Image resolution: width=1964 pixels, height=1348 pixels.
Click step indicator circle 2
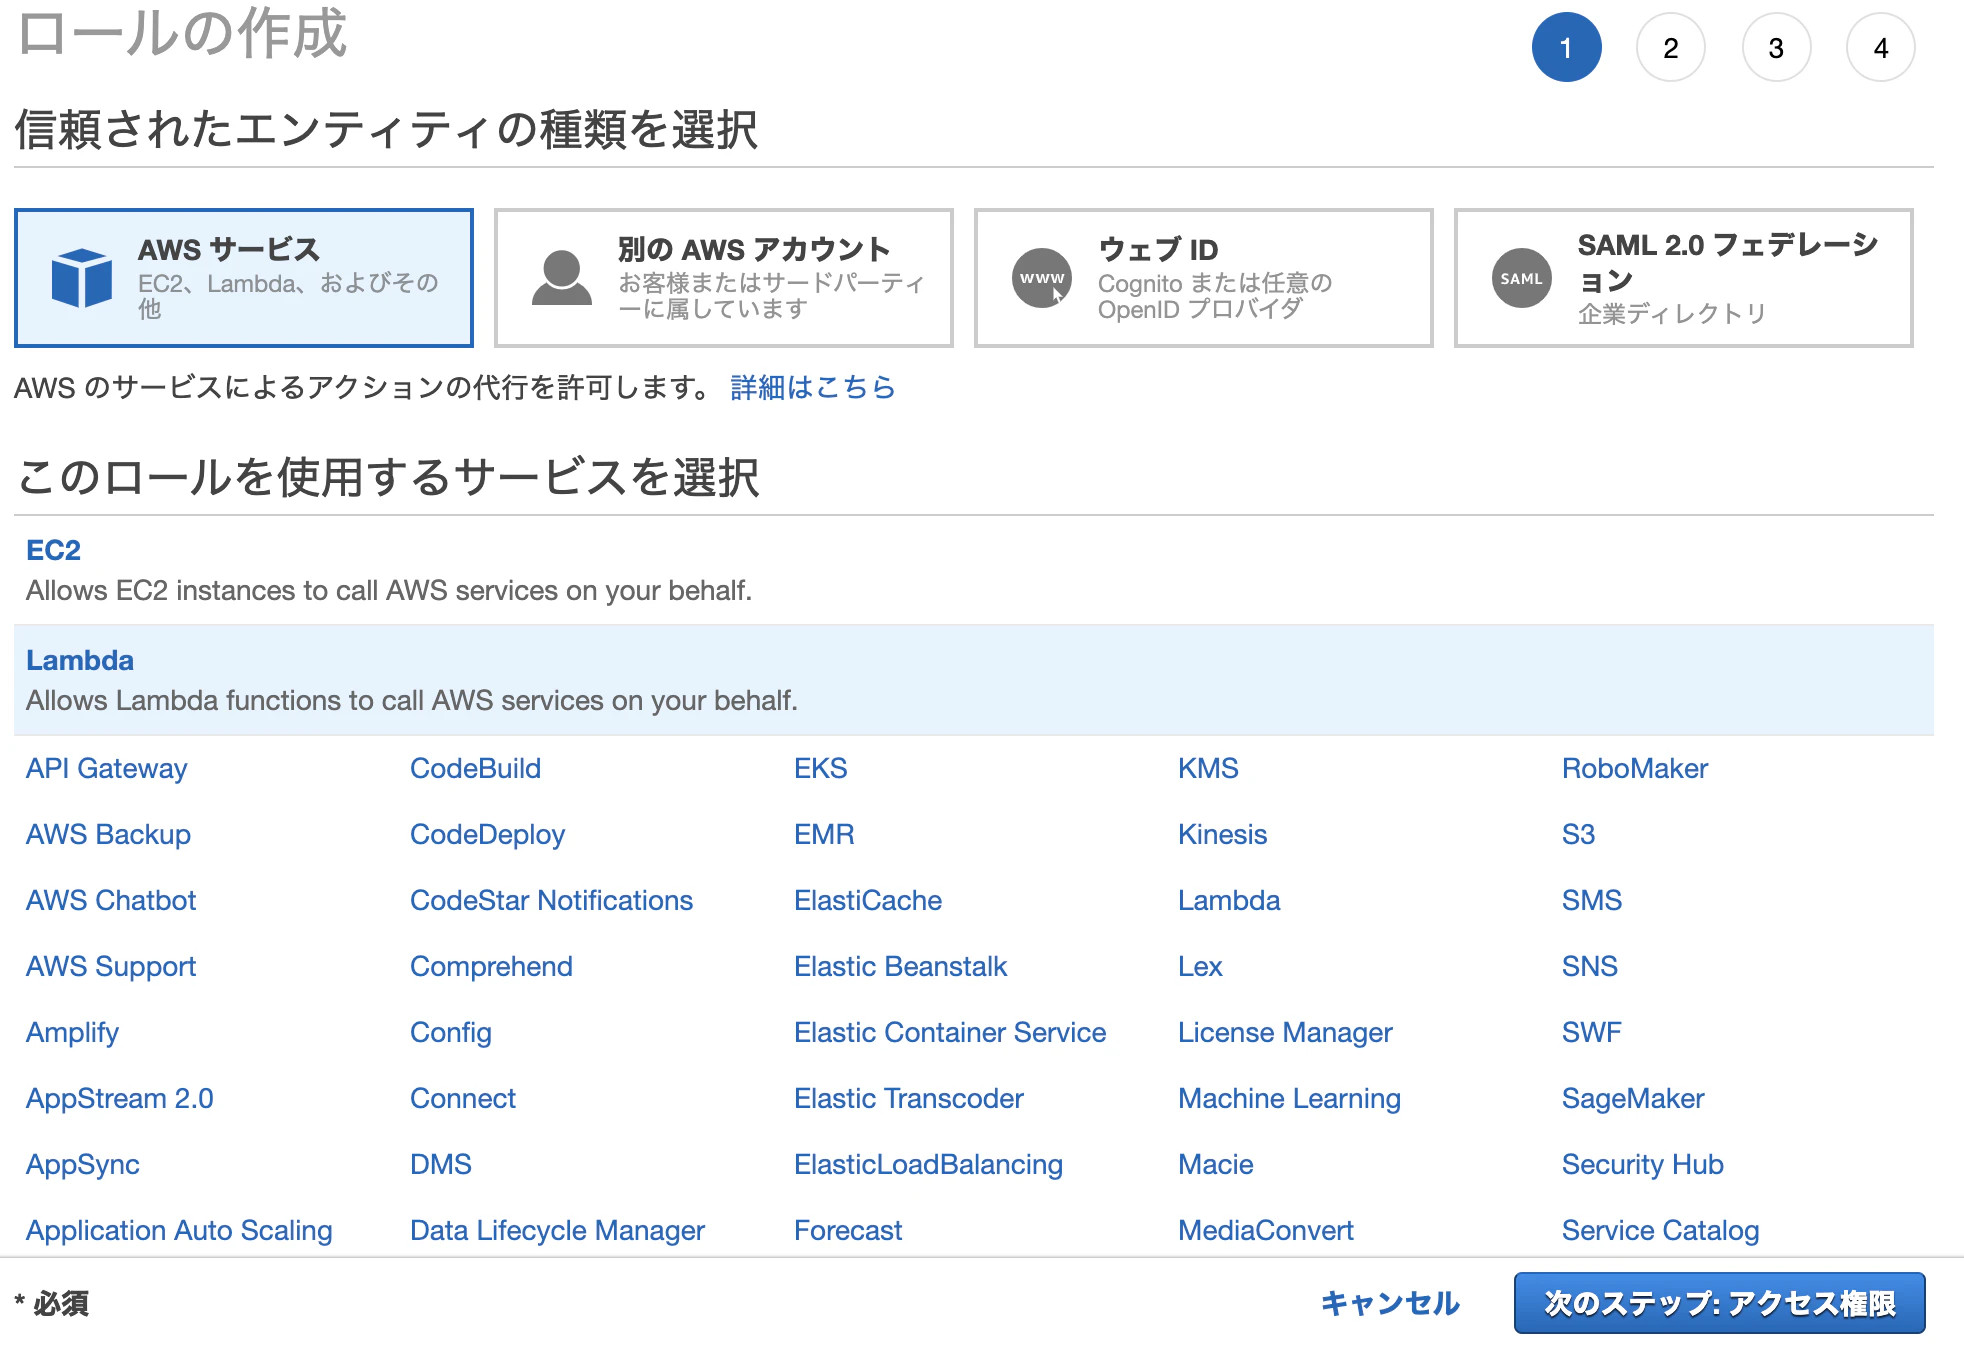click(x=1671, y=46)
